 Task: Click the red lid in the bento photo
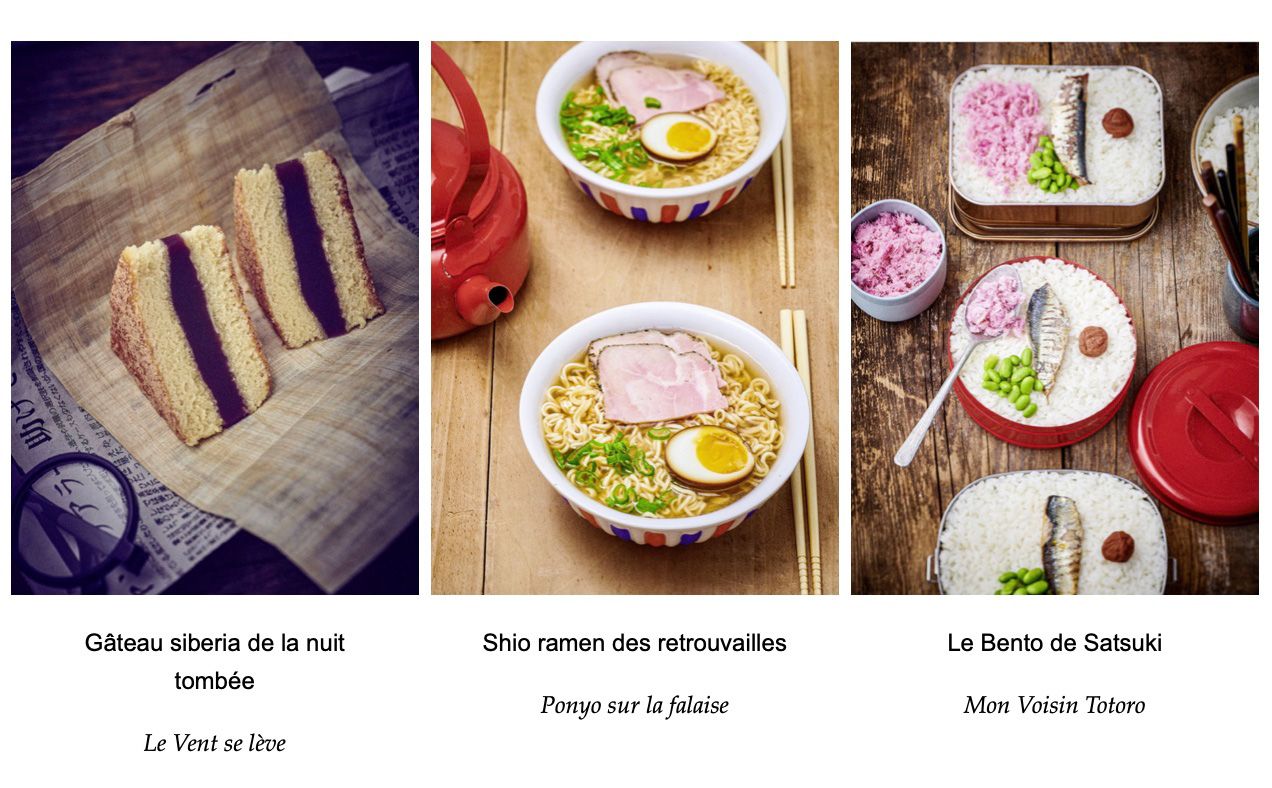pyautogui.click(x=1194, y=431)
